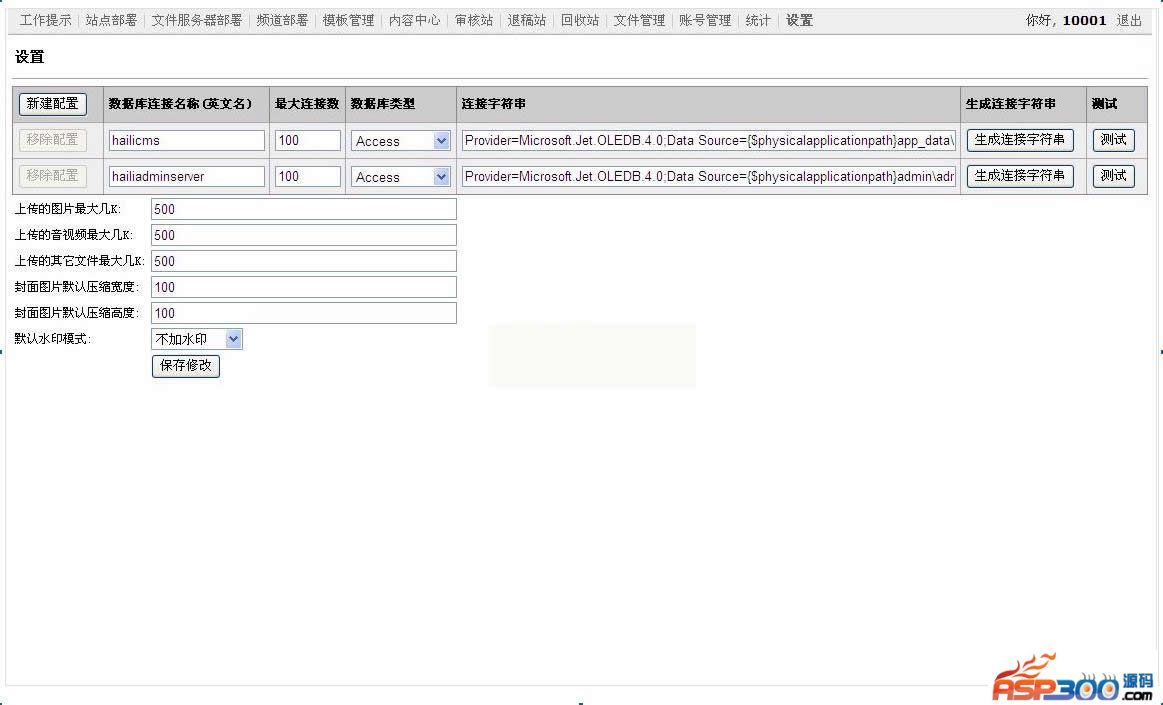Screen dimensions: 1163x705
Task: Focus the hailicms connection name field
Action: click(x=186, y=140)
